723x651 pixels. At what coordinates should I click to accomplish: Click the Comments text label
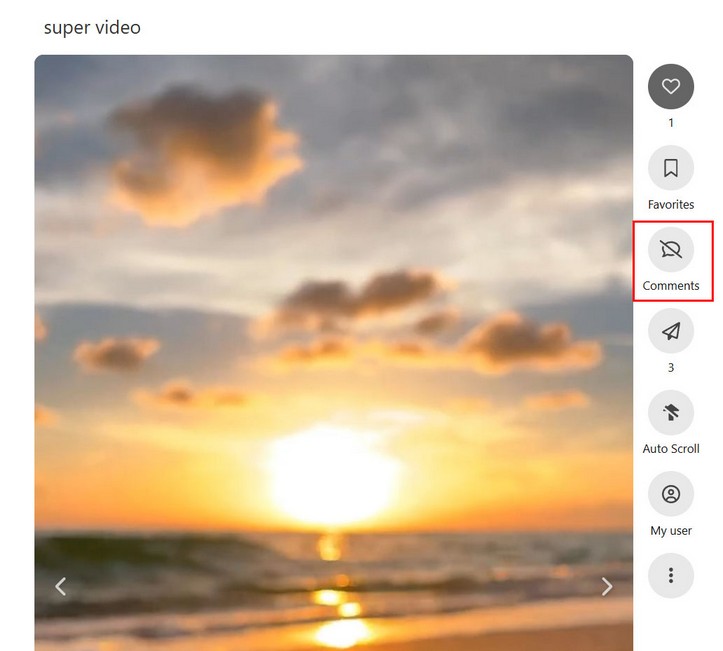point(670,286)
